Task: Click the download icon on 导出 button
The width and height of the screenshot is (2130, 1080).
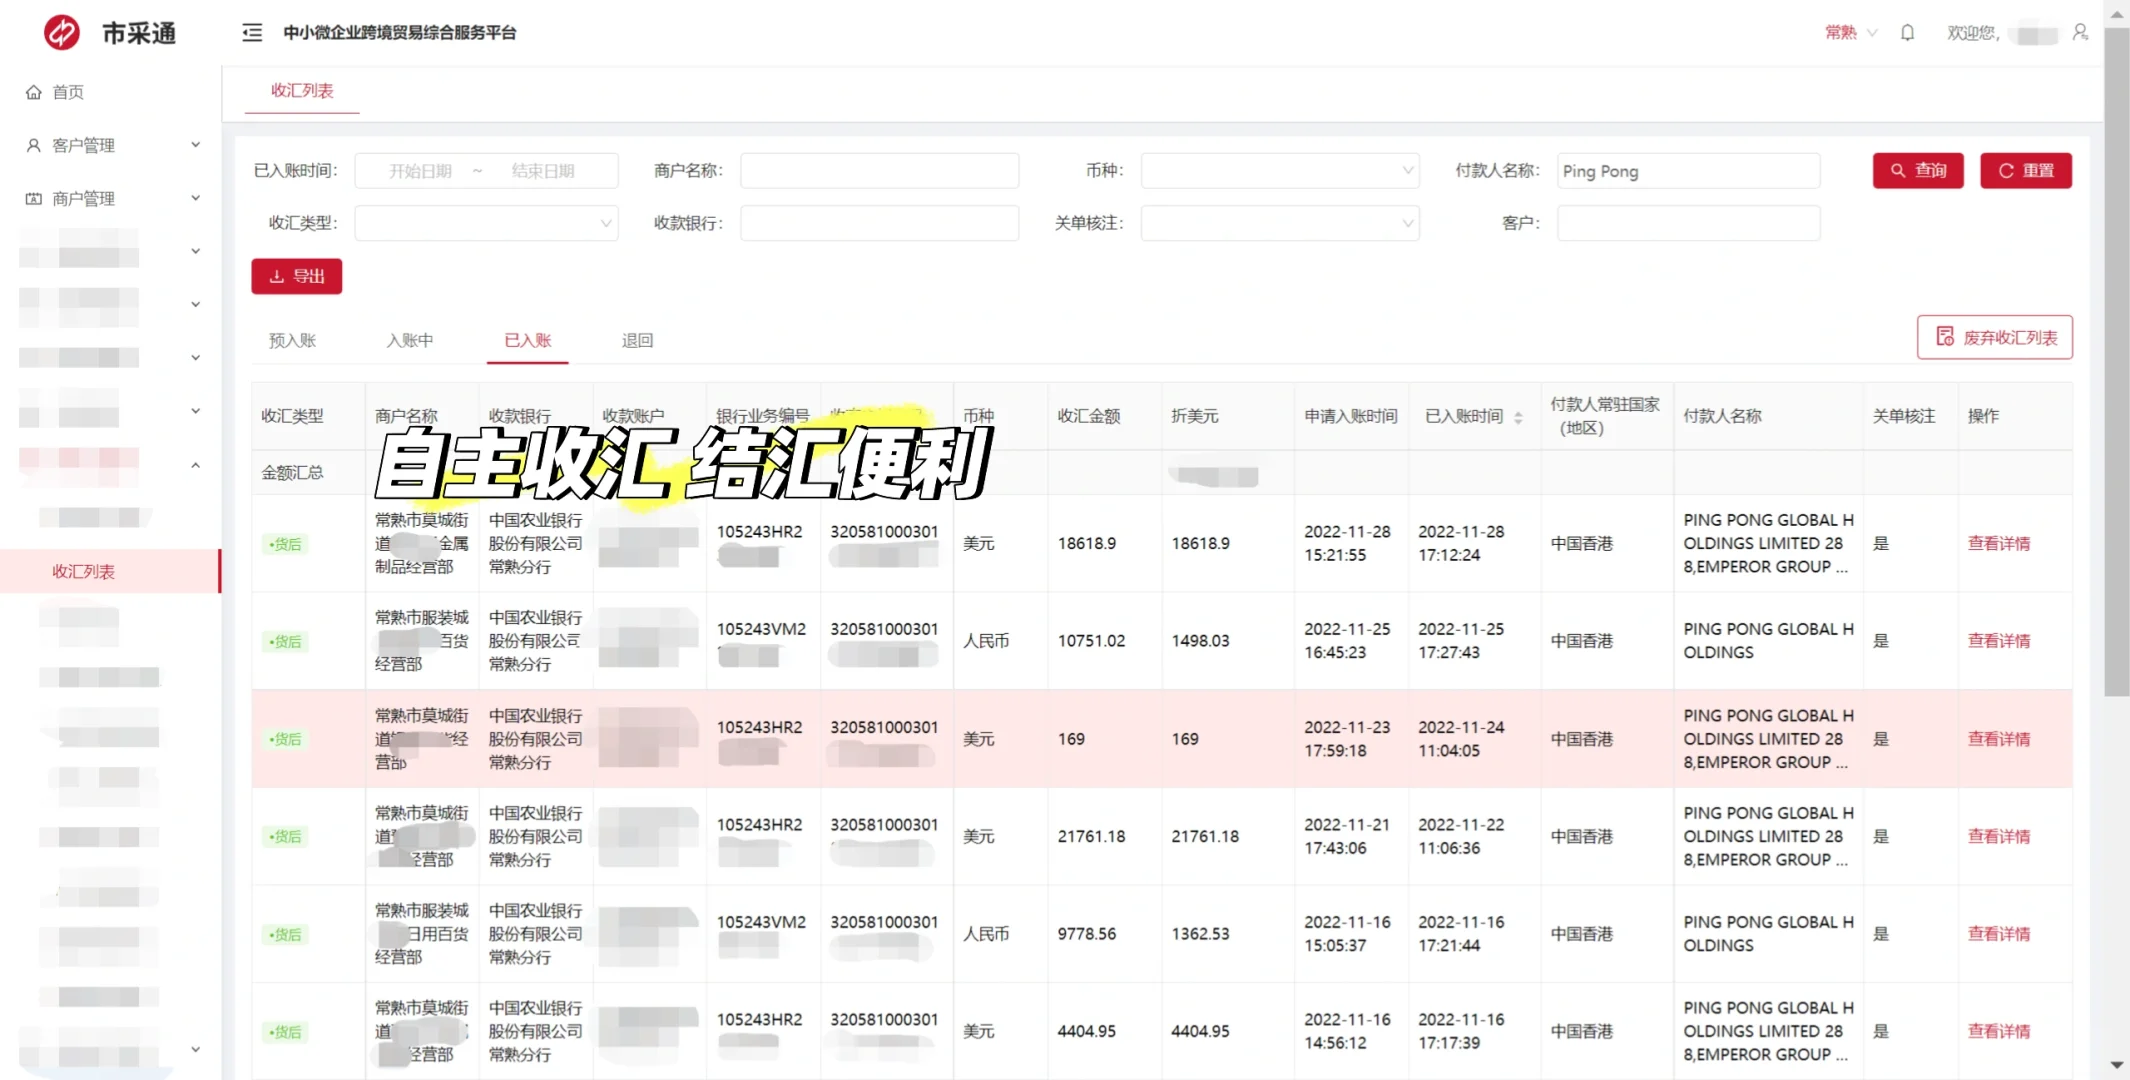Action: [278, 276]
